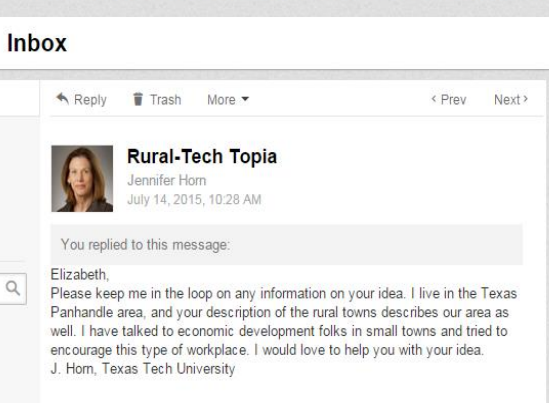This screenshot has width=549, height=403.
Task: Open Jennifer Horn's profile photo
Action: tap(82, 179)
